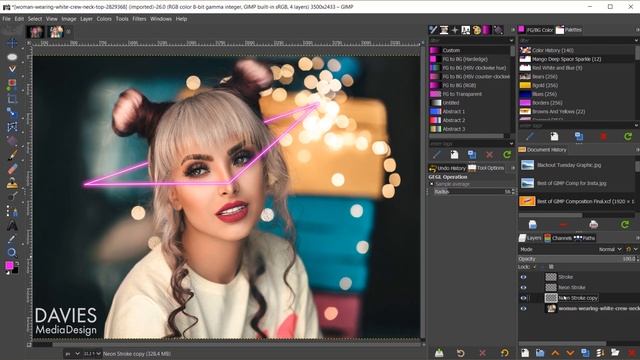
Task: Open the Brushes dockable tab icon
Action: tap(433, 30)
